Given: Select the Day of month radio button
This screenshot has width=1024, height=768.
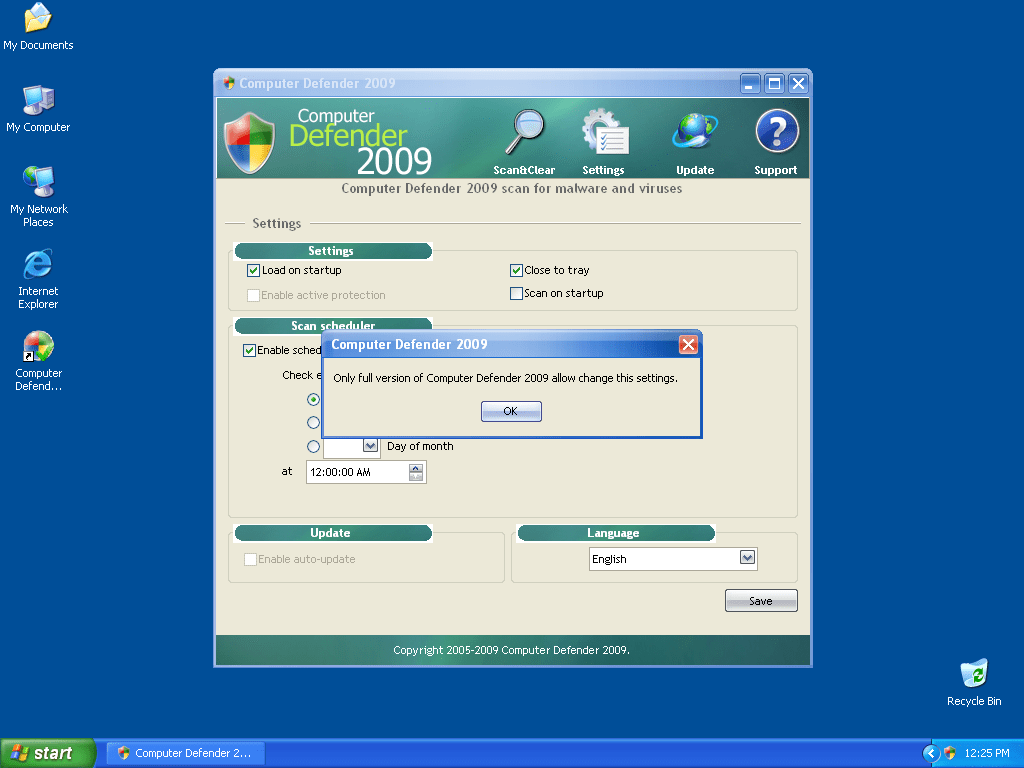Looking at the screenshot, I should tap(313, 446).
